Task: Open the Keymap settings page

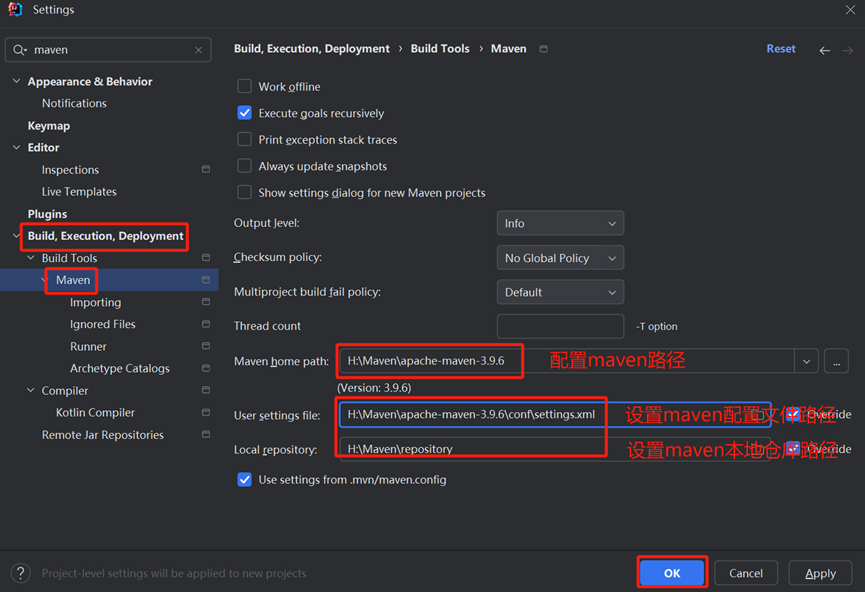Action: (49, 126)
